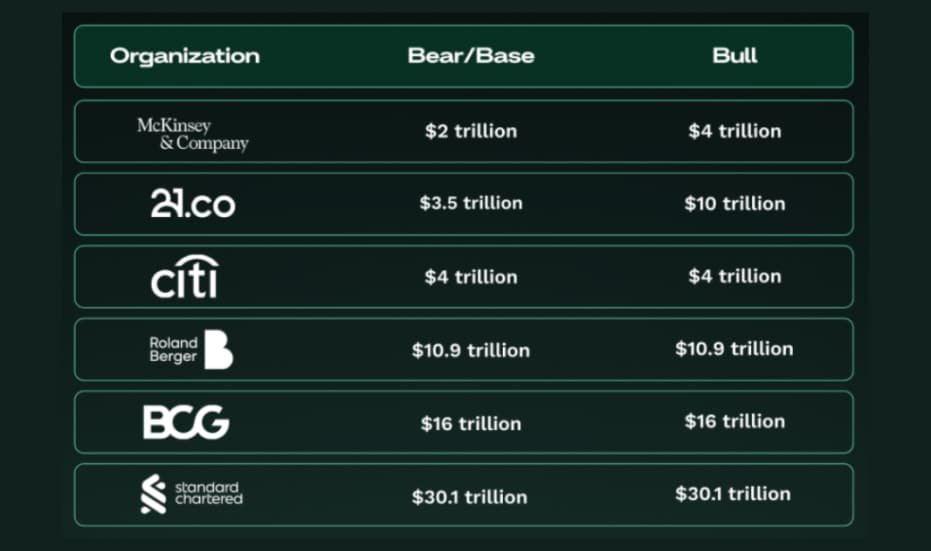931x551 pixels.
Task: Select the $10 trillion Bull estimate
Action: (x=734, y=203)
